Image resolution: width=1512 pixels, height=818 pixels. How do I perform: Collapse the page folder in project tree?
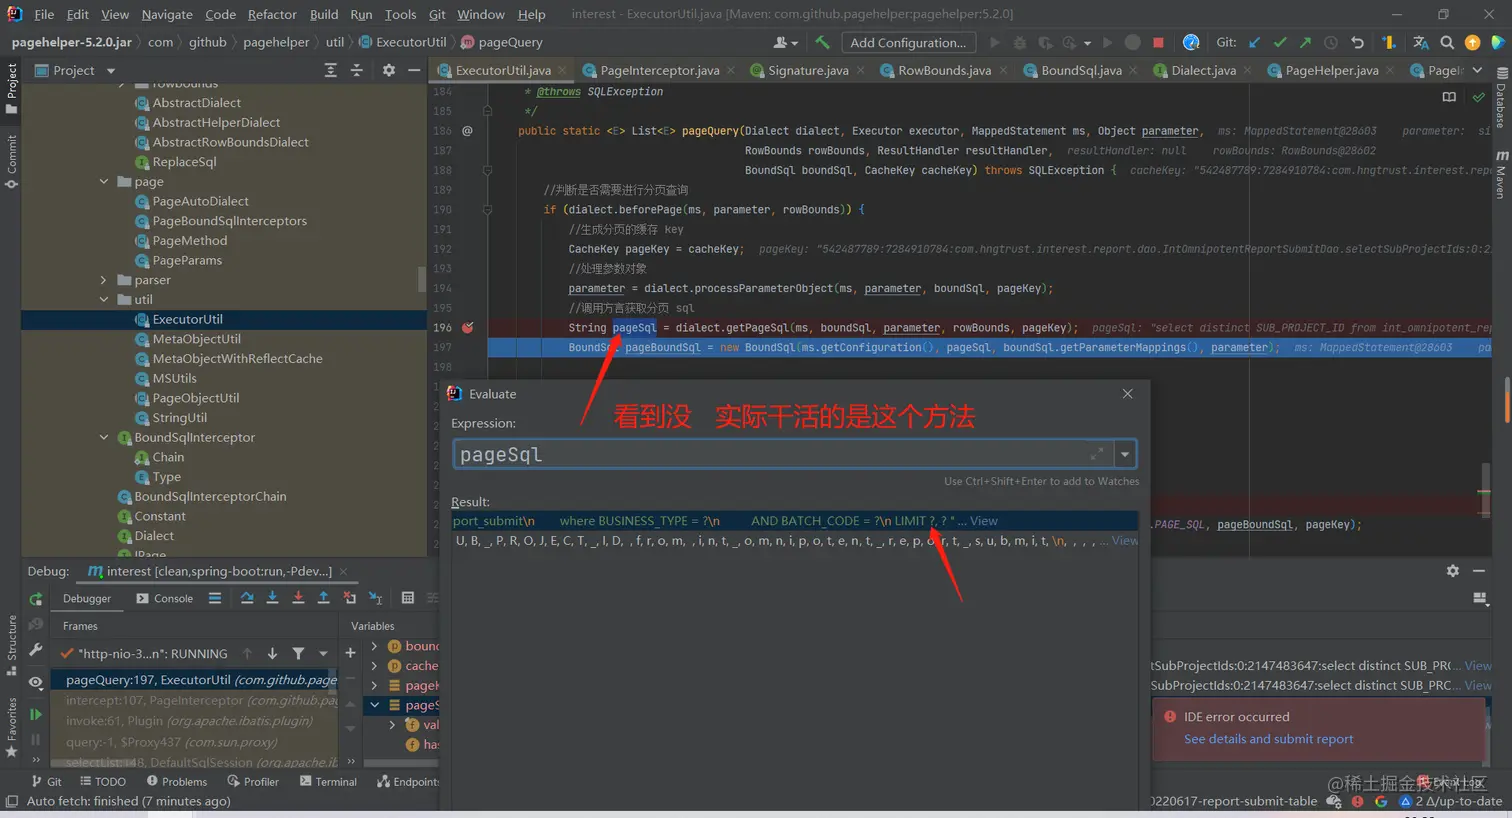pos(104,181)
